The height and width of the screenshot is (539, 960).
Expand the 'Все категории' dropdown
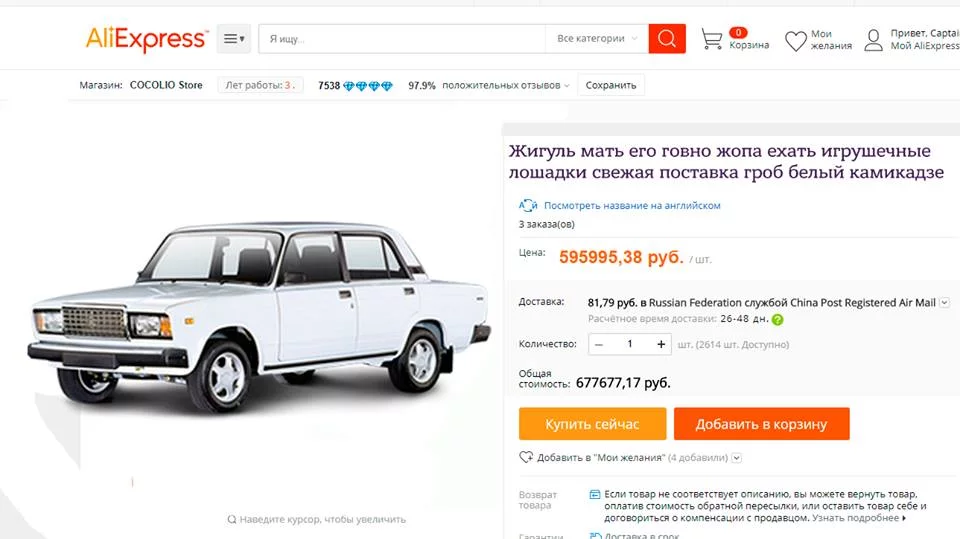point(597,39)
